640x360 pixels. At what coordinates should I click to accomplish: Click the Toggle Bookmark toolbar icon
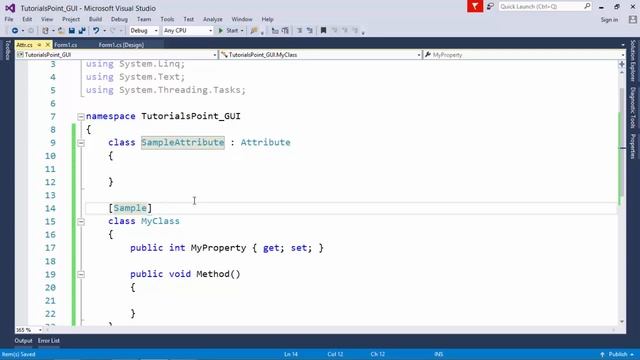323,31
